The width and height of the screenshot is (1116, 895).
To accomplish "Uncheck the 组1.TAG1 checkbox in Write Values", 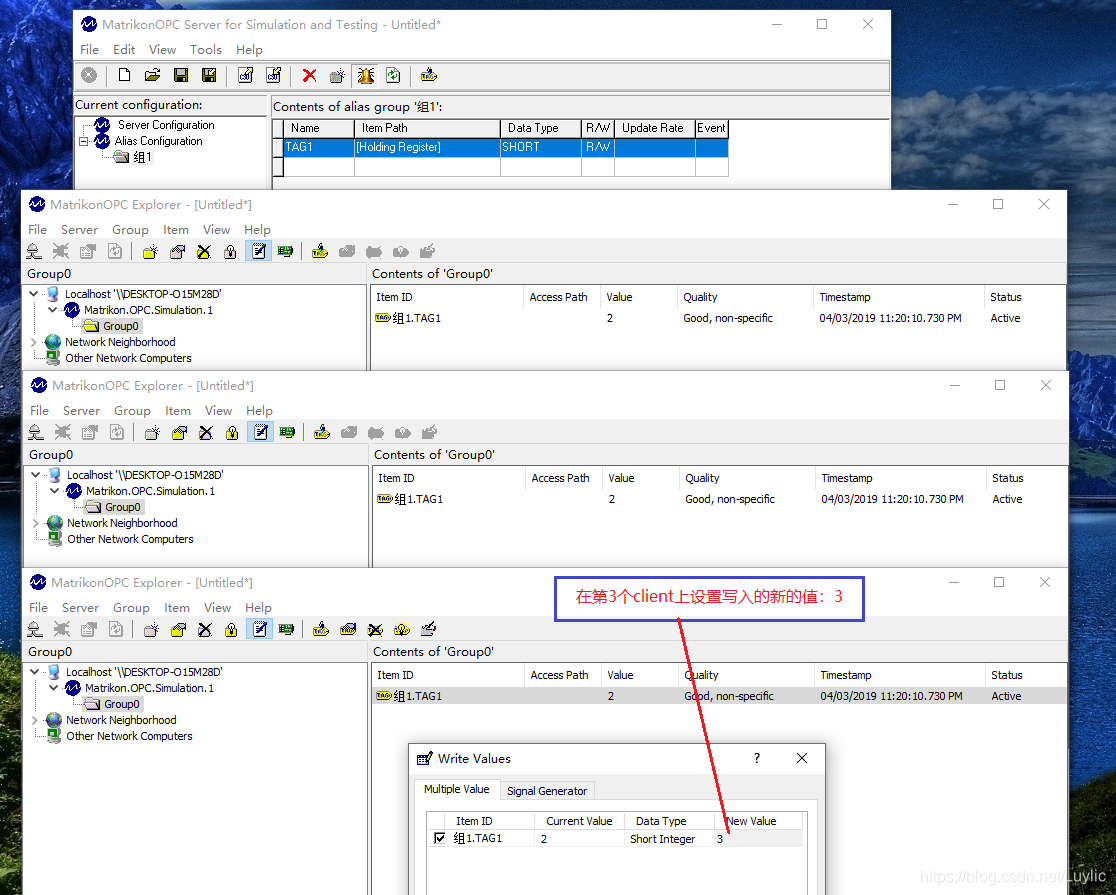I will pyautogui.click(x=439, y=838).
